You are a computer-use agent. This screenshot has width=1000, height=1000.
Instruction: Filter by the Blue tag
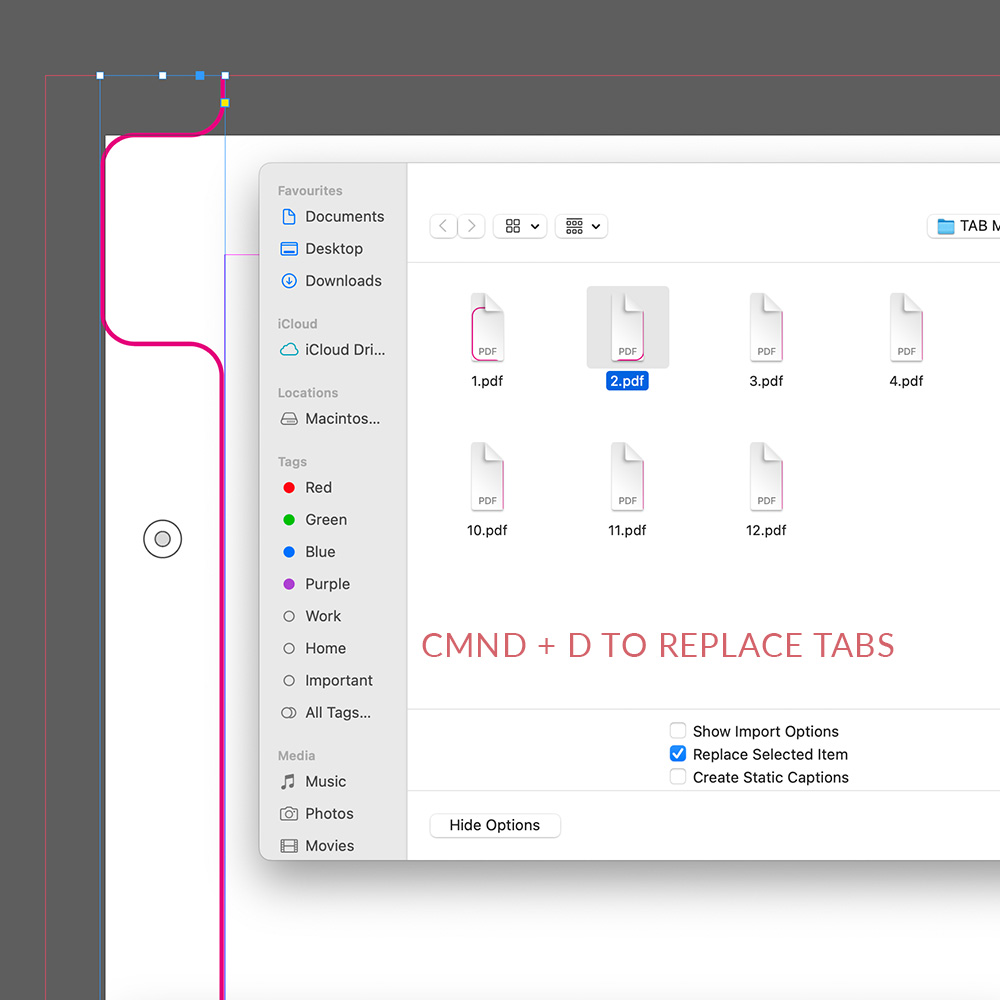[309, 552]
